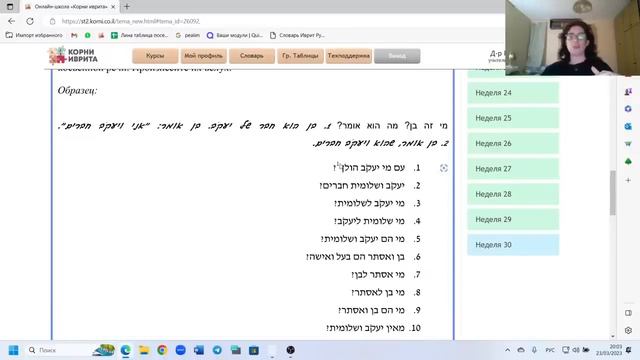The image size is (640, 360).
Task: Open the Ваши модули | Qui... bookmark
Action: pyautogui.click(x=235, y=36)
